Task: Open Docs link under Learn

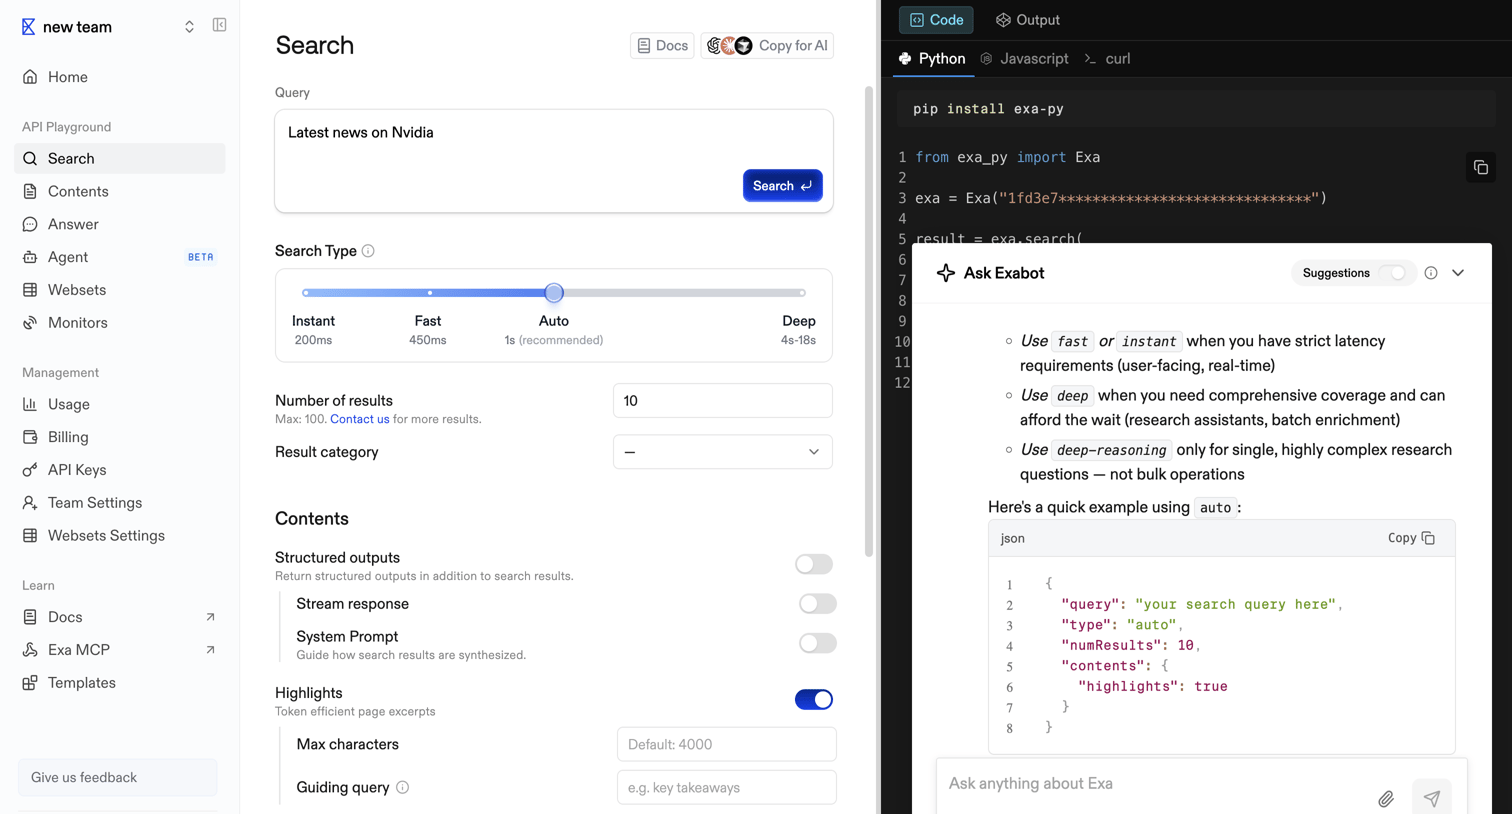Action: click(120, 617)
